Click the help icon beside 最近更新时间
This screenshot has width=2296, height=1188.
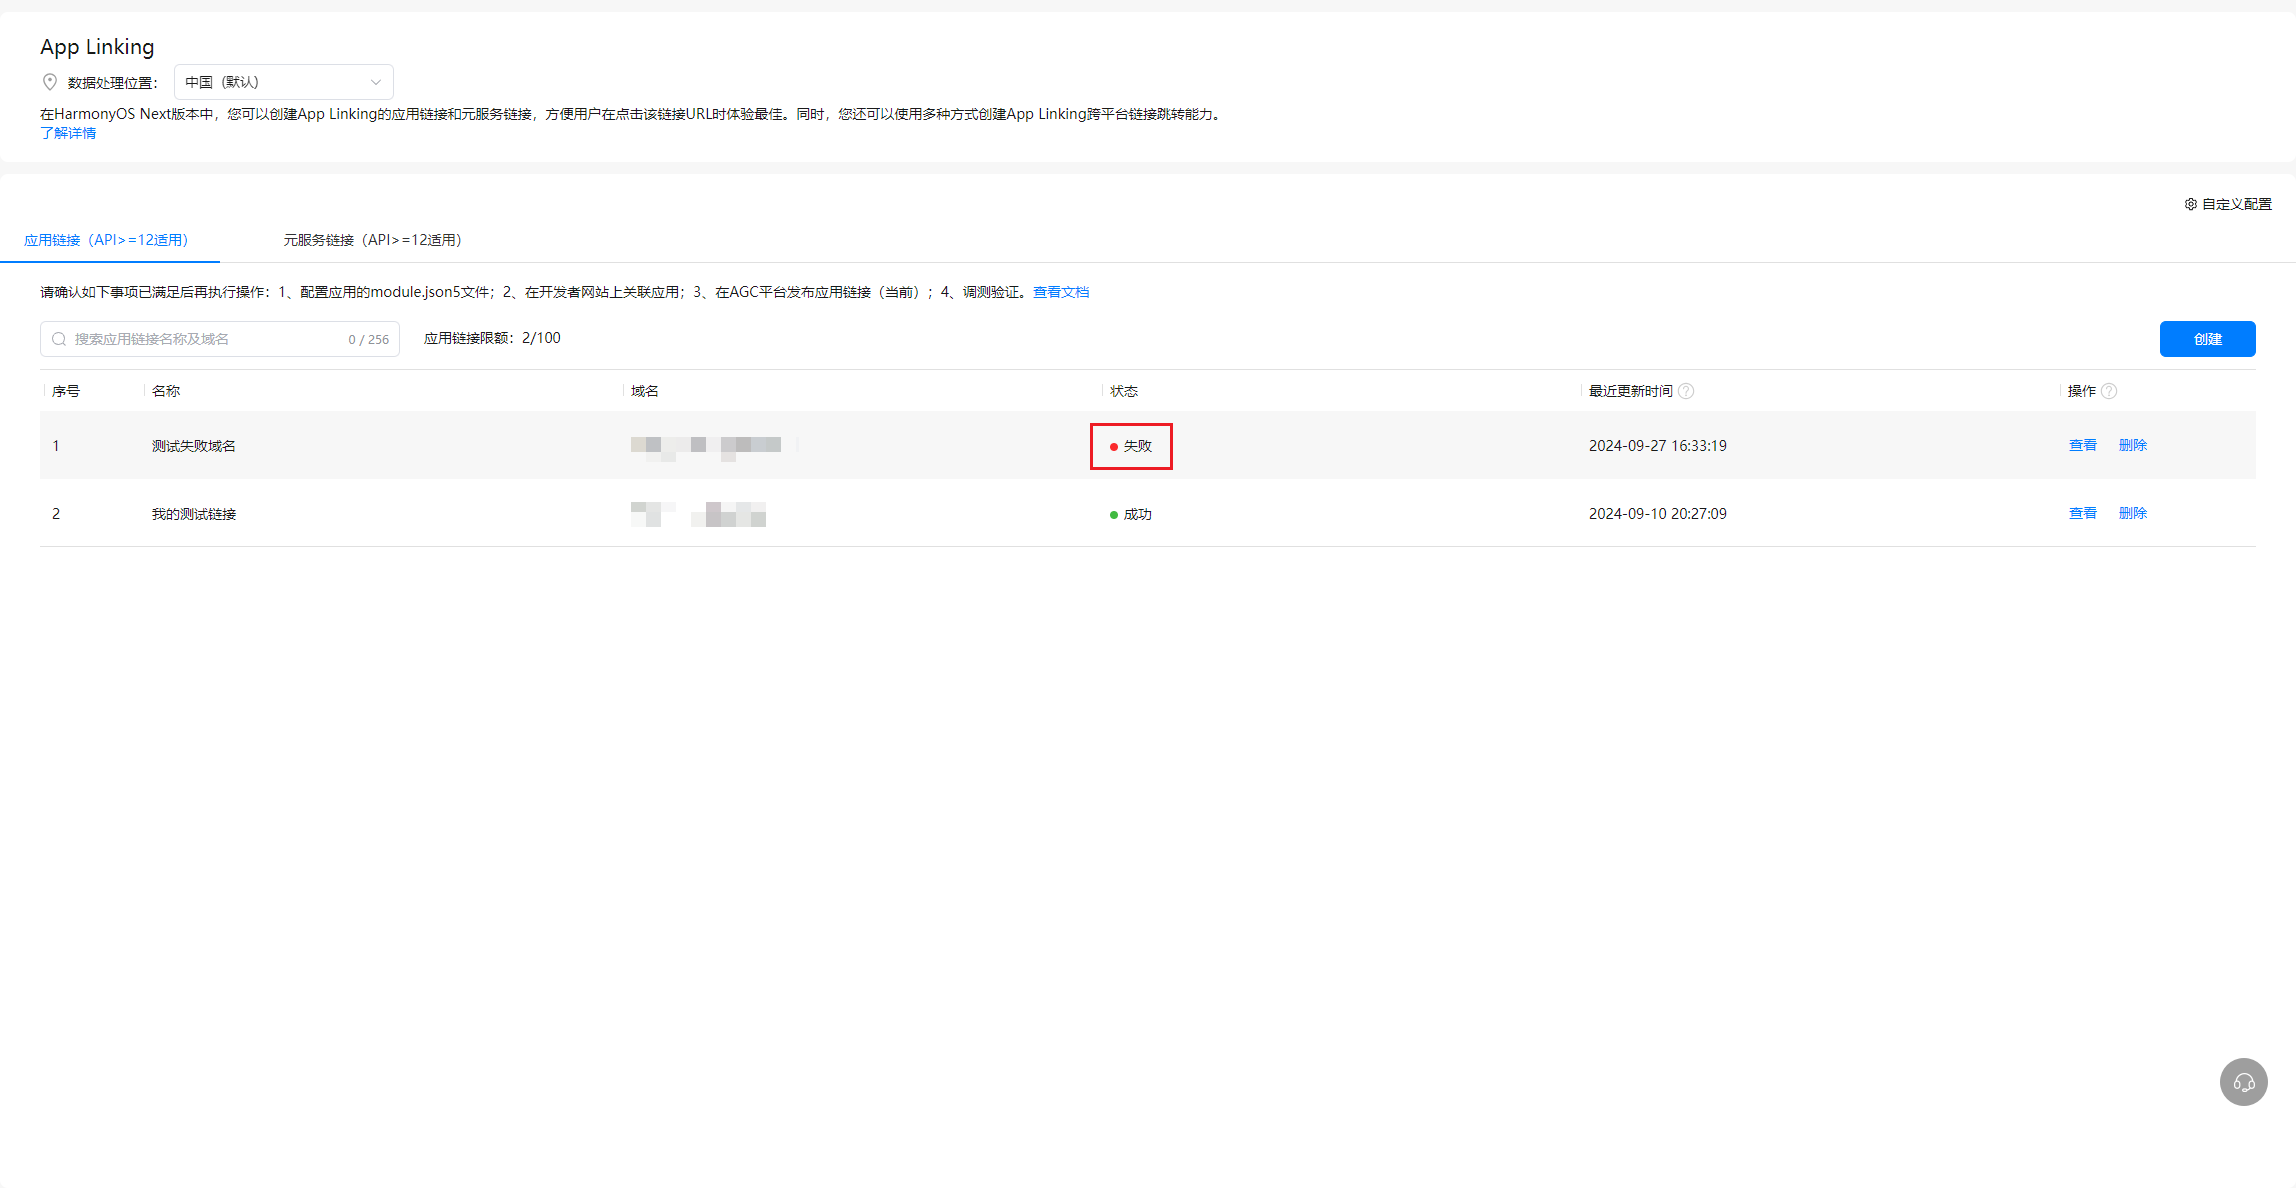click(1686, 391)
